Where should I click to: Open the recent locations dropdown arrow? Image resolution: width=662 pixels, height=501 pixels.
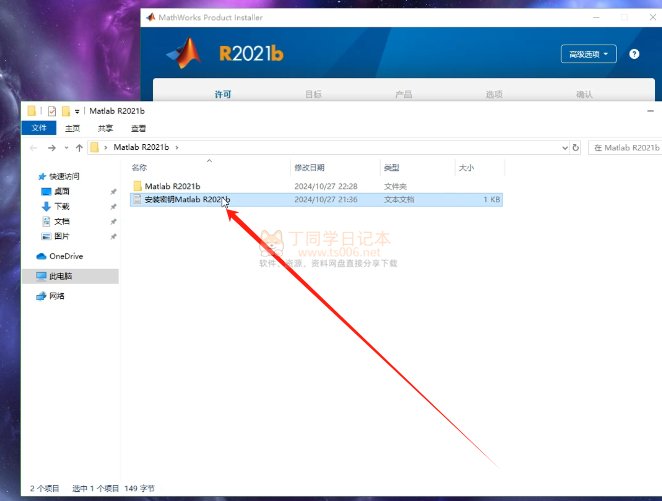[x=66, y=148]
